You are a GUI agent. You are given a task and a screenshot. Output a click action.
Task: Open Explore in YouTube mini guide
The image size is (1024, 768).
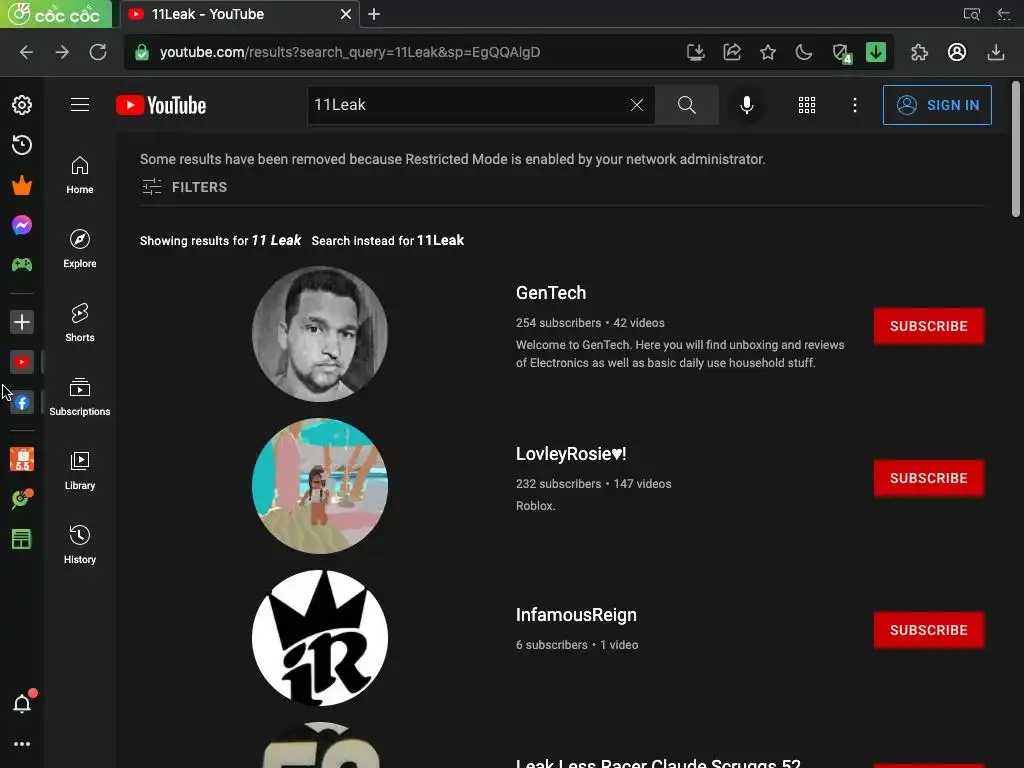point(80,249)
